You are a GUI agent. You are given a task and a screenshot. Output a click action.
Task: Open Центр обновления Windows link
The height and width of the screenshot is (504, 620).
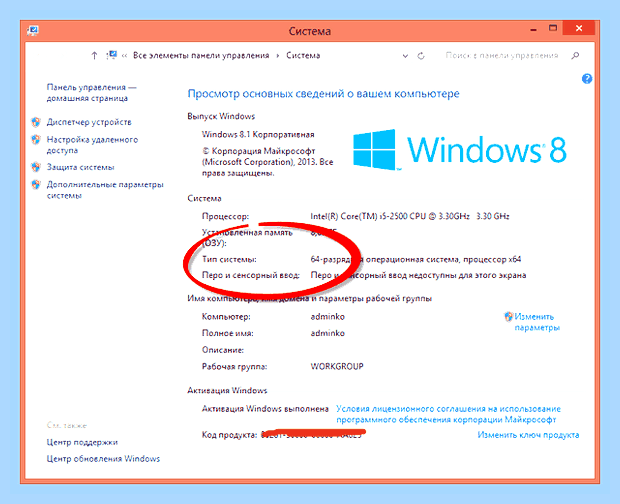103,459
